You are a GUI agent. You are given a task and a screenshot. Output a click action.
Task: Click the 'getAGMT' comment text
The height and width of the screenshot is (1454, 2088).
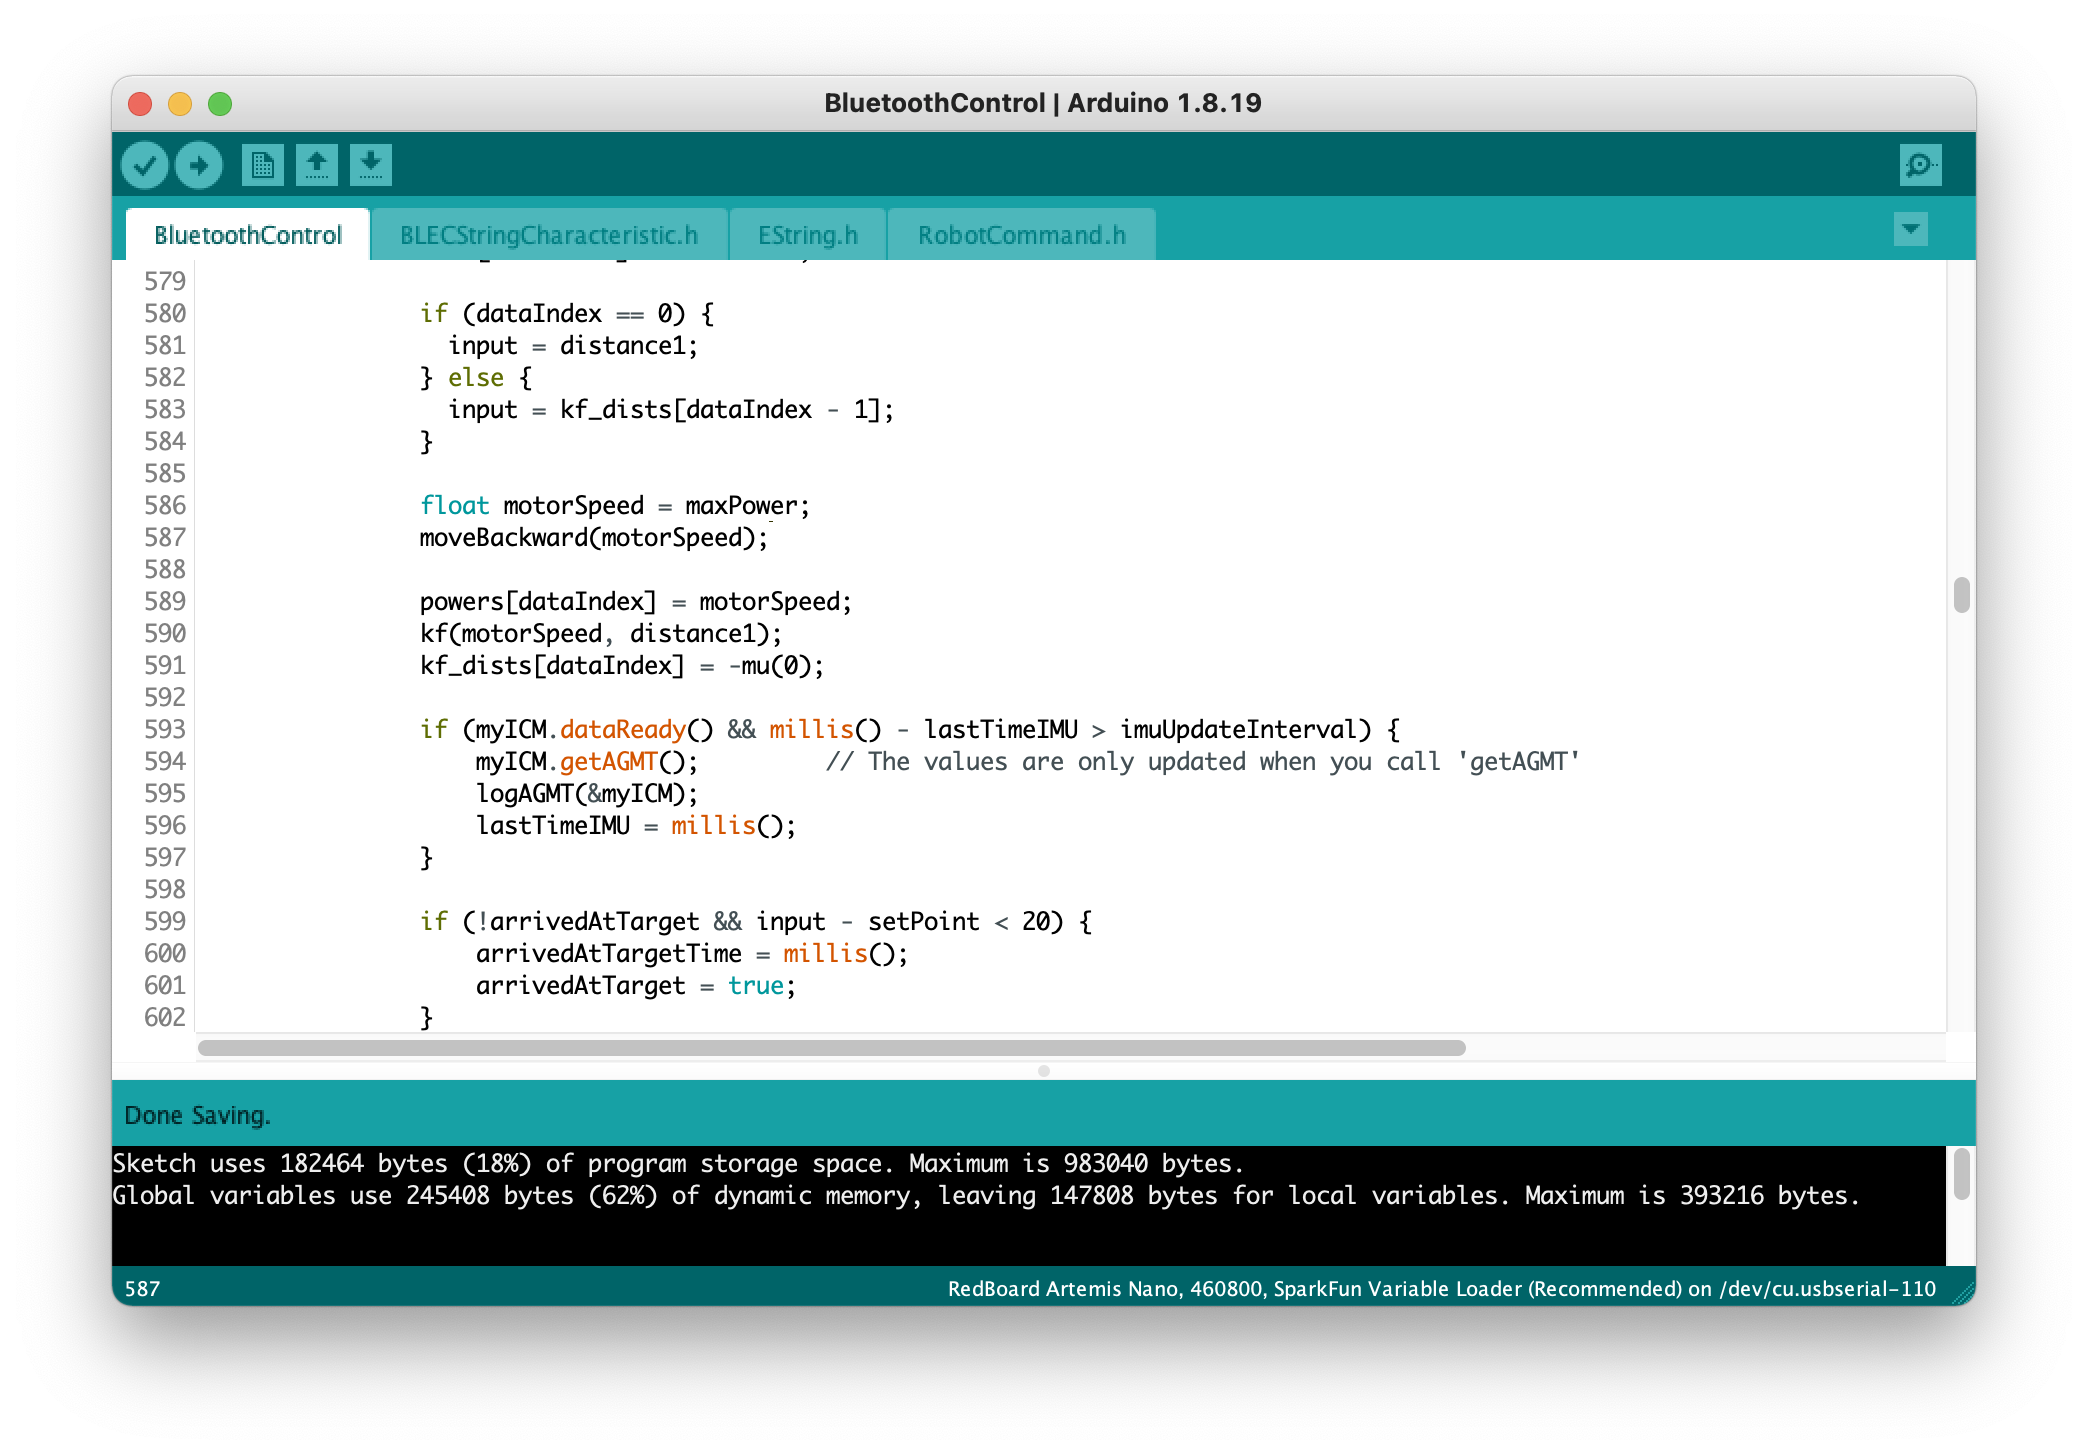tap(1203, 762)
